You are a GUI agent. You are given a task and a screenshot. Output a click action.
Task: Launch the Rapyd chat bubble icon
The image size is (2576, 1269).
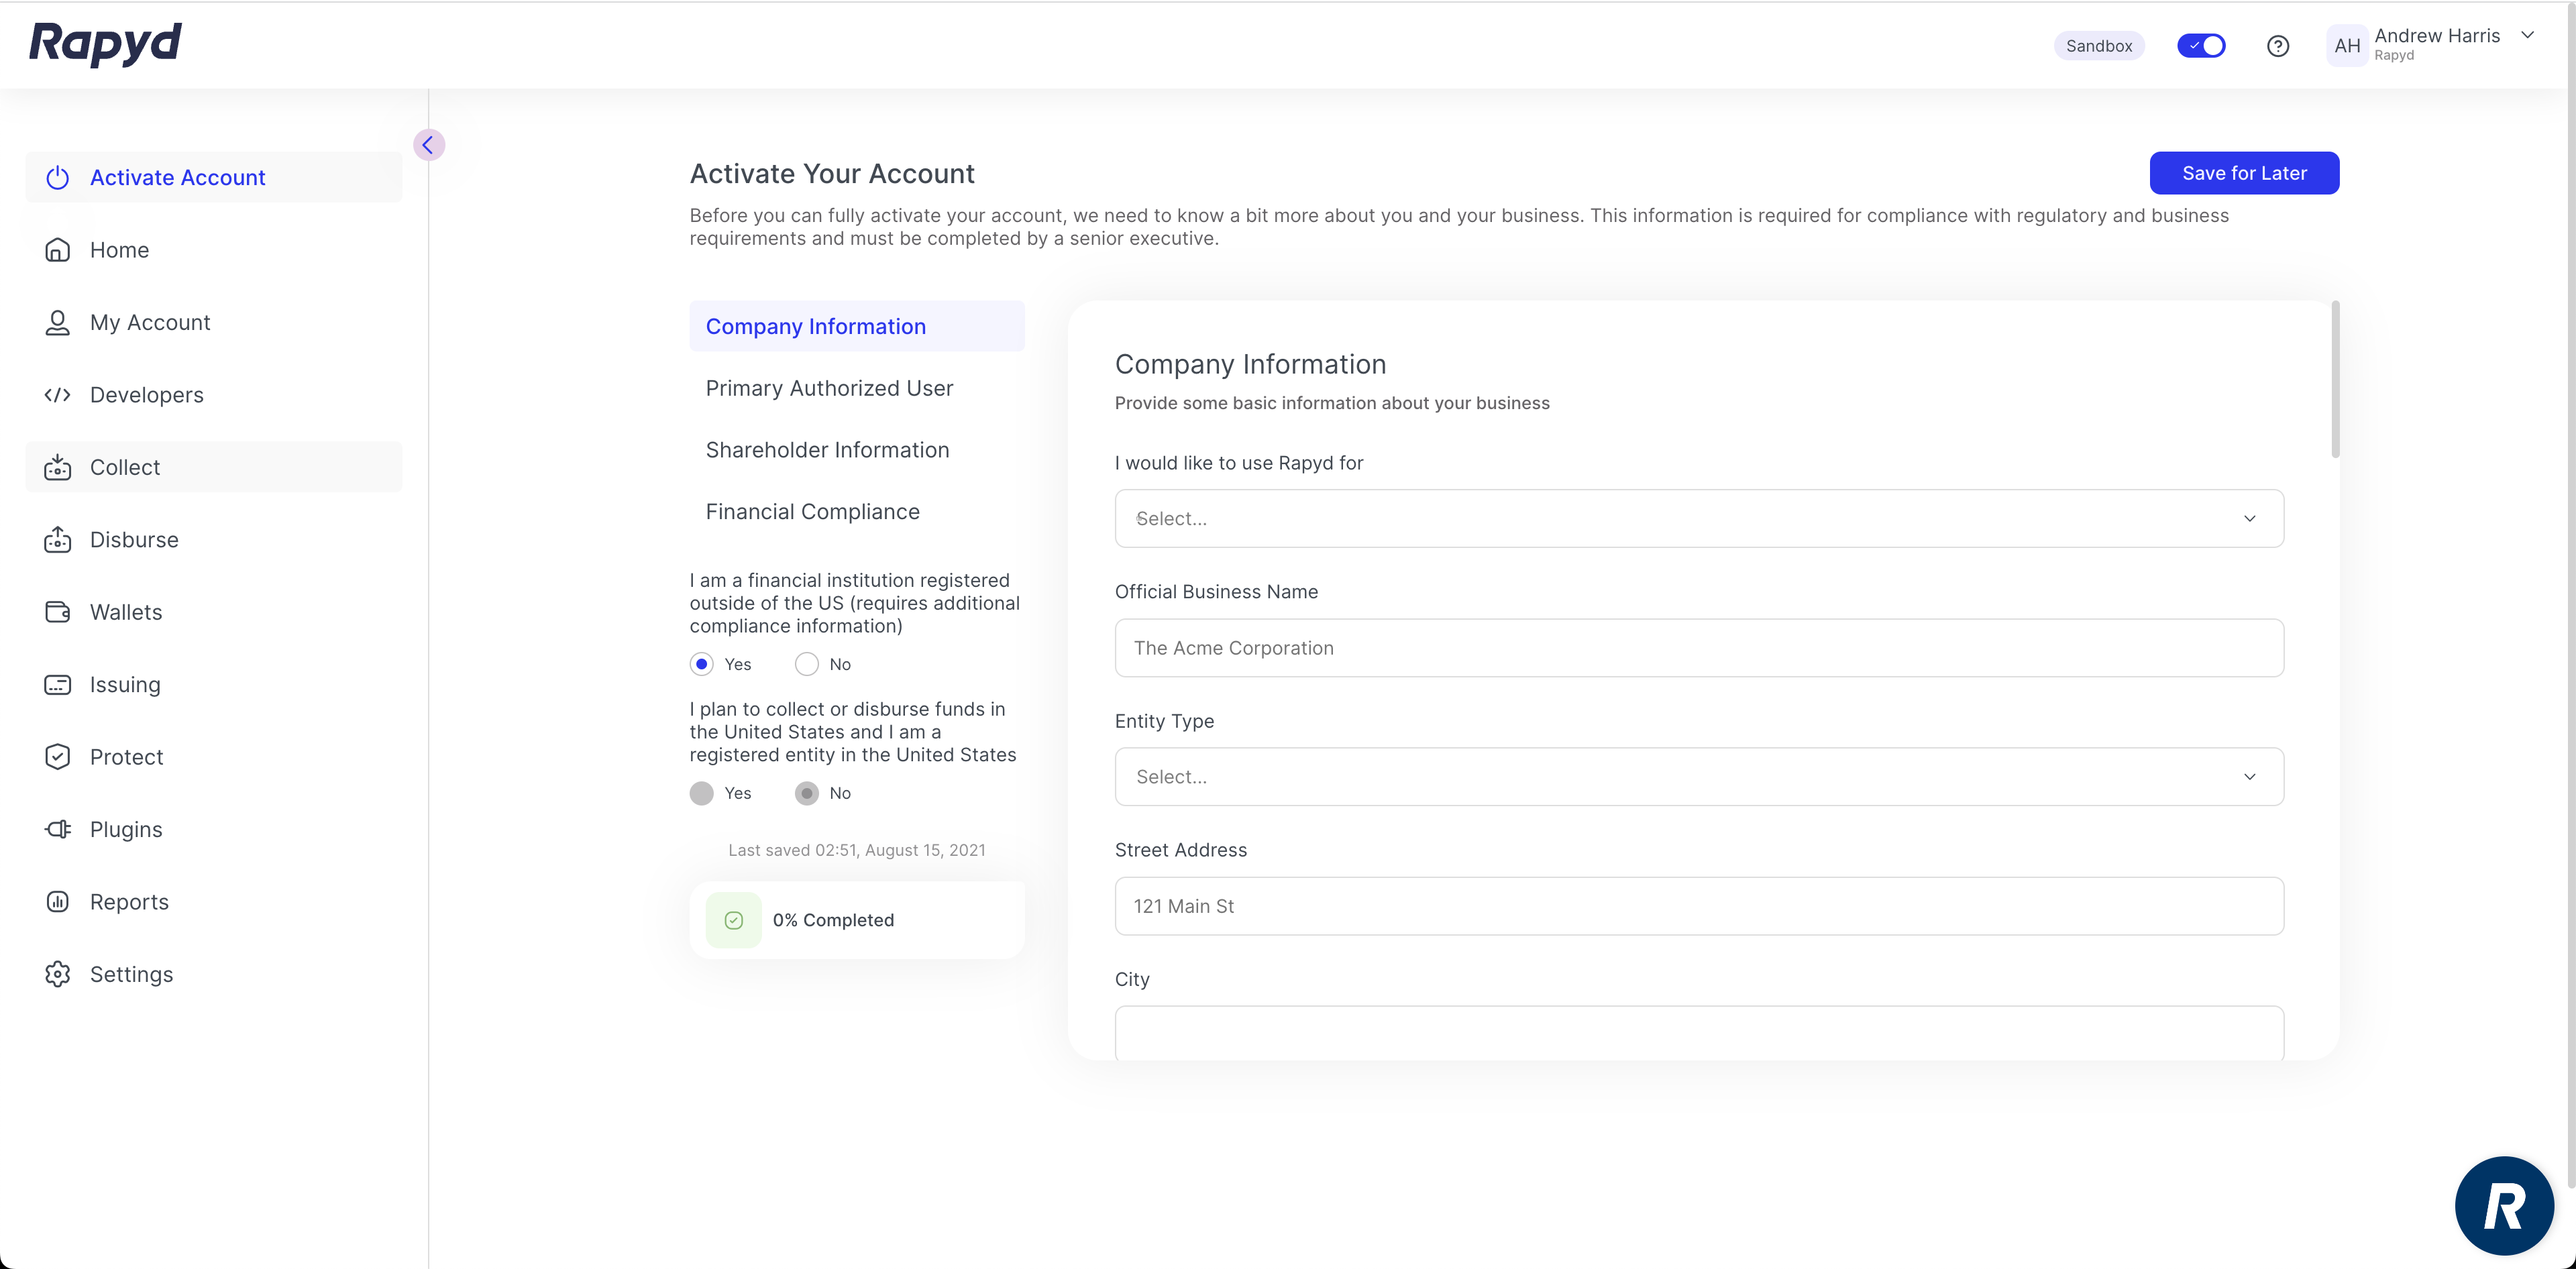click(2503, 1205)
